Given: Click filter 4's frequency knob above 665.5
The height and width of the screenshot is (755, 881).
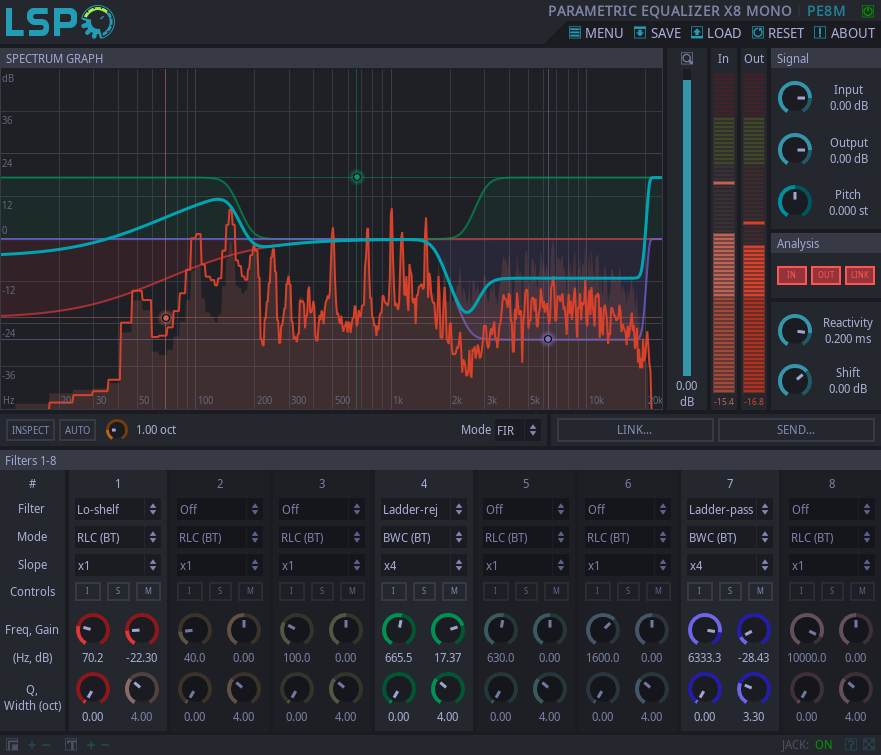Looking at the screenshot, I should coord(398,630).
